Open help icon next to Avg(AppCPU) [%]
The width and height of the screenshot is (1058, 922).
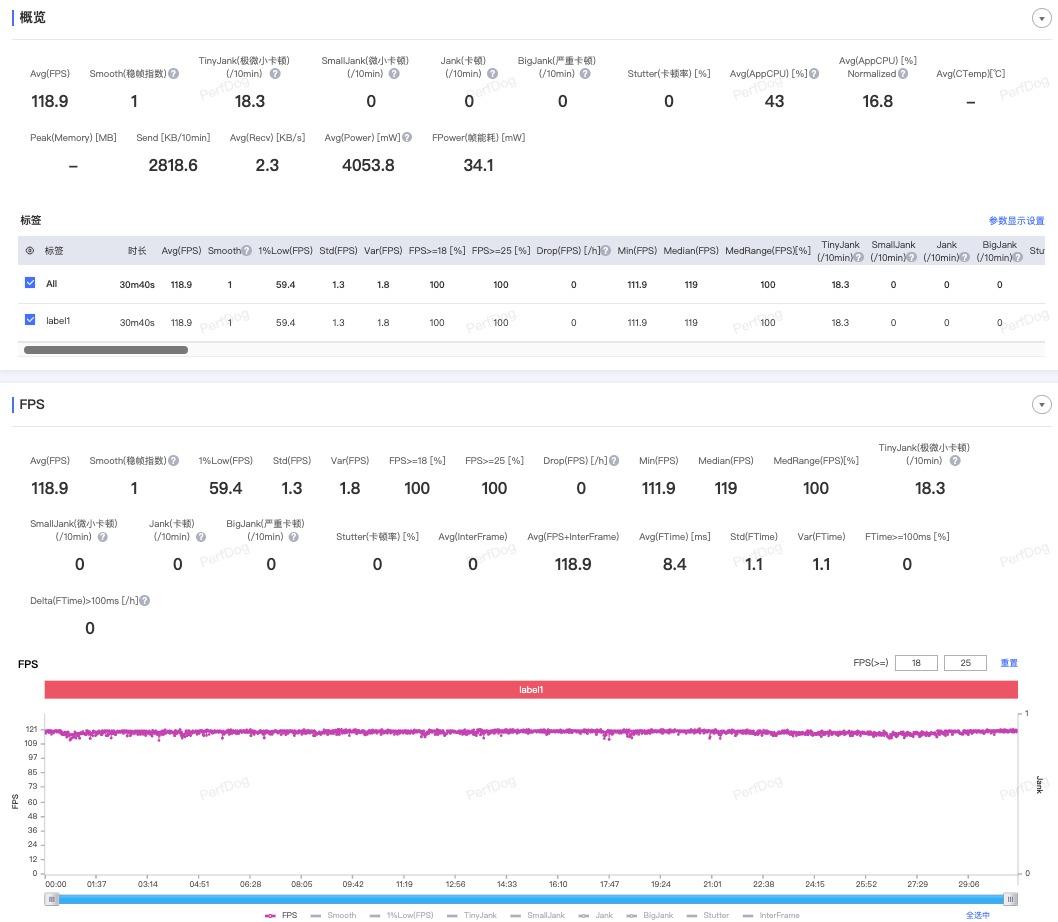pyautogui.click(x=814, y=74)
